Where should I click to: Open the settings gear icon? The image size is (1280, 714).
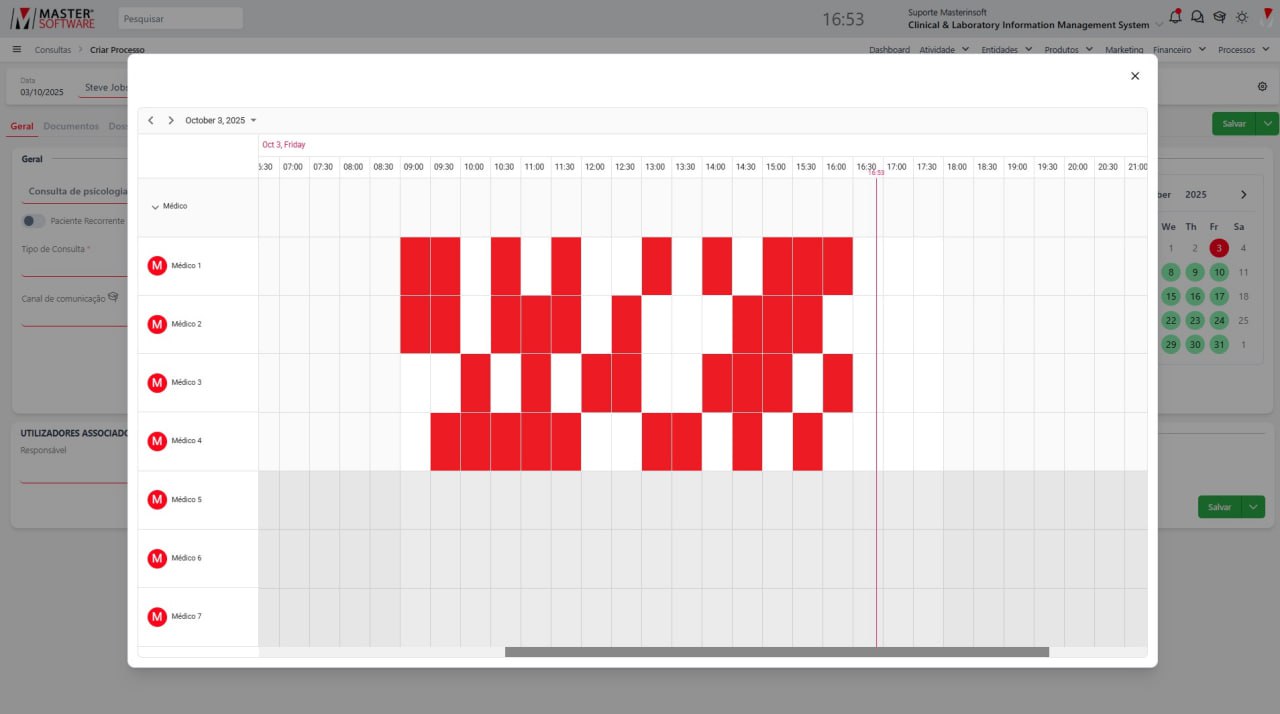[x=1262, y=87]
